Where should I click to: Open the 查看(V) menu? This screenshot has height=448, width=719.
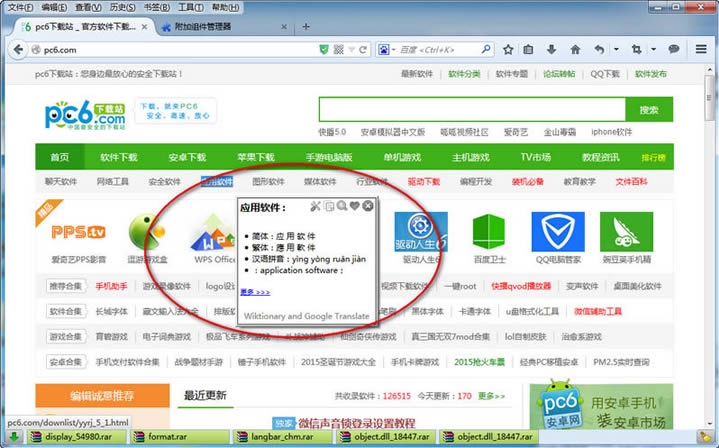point(88,7)
